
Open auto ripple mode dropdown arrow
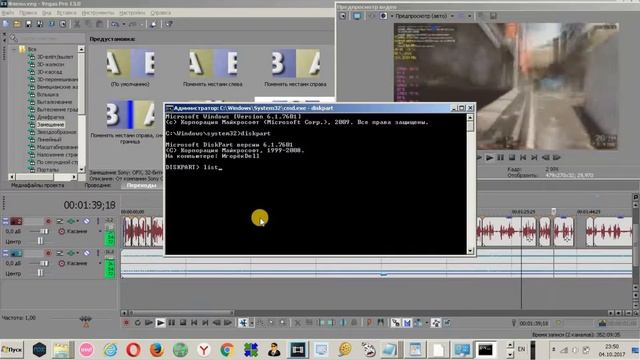coord(427,323)
